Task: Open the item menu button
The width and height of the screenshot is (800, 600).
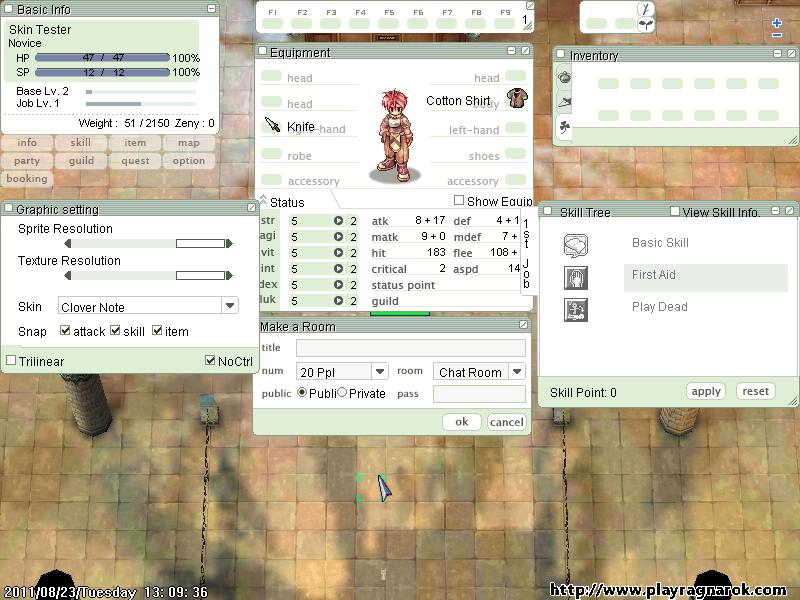Action: tap(135, 143)
